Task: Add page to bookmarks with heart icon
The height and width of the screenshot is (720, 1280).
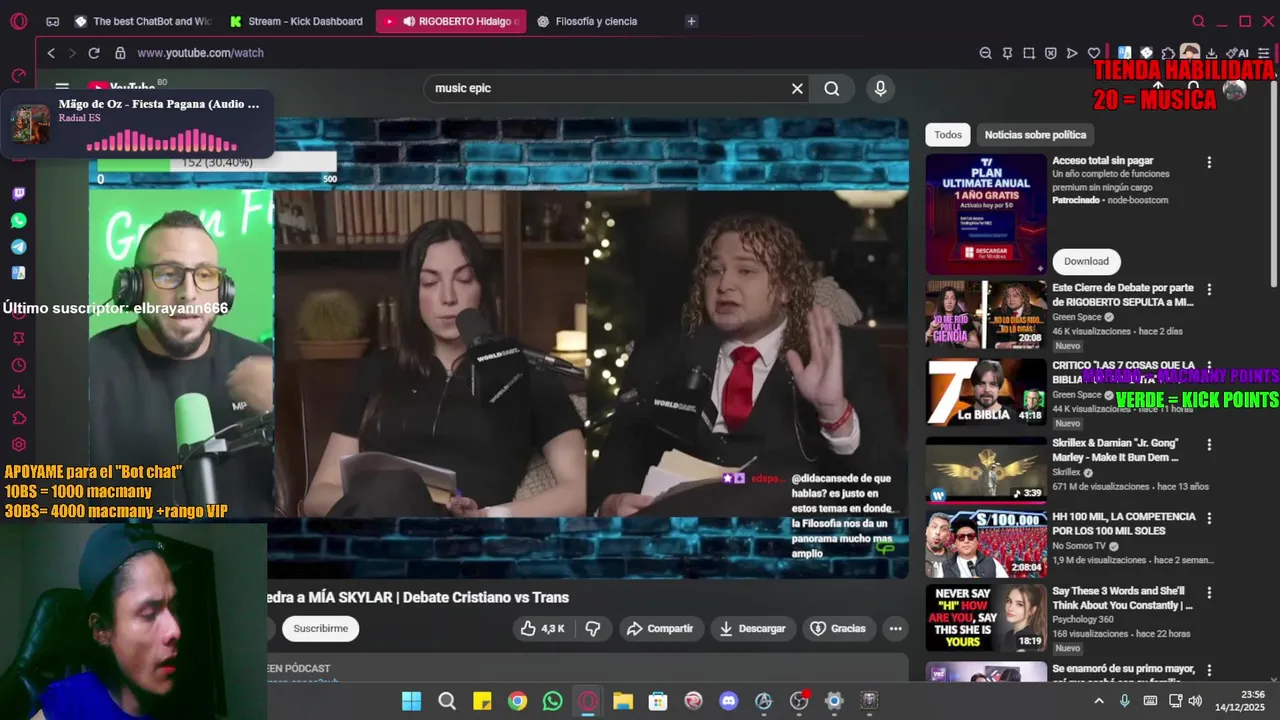Action: (1094, 53)
